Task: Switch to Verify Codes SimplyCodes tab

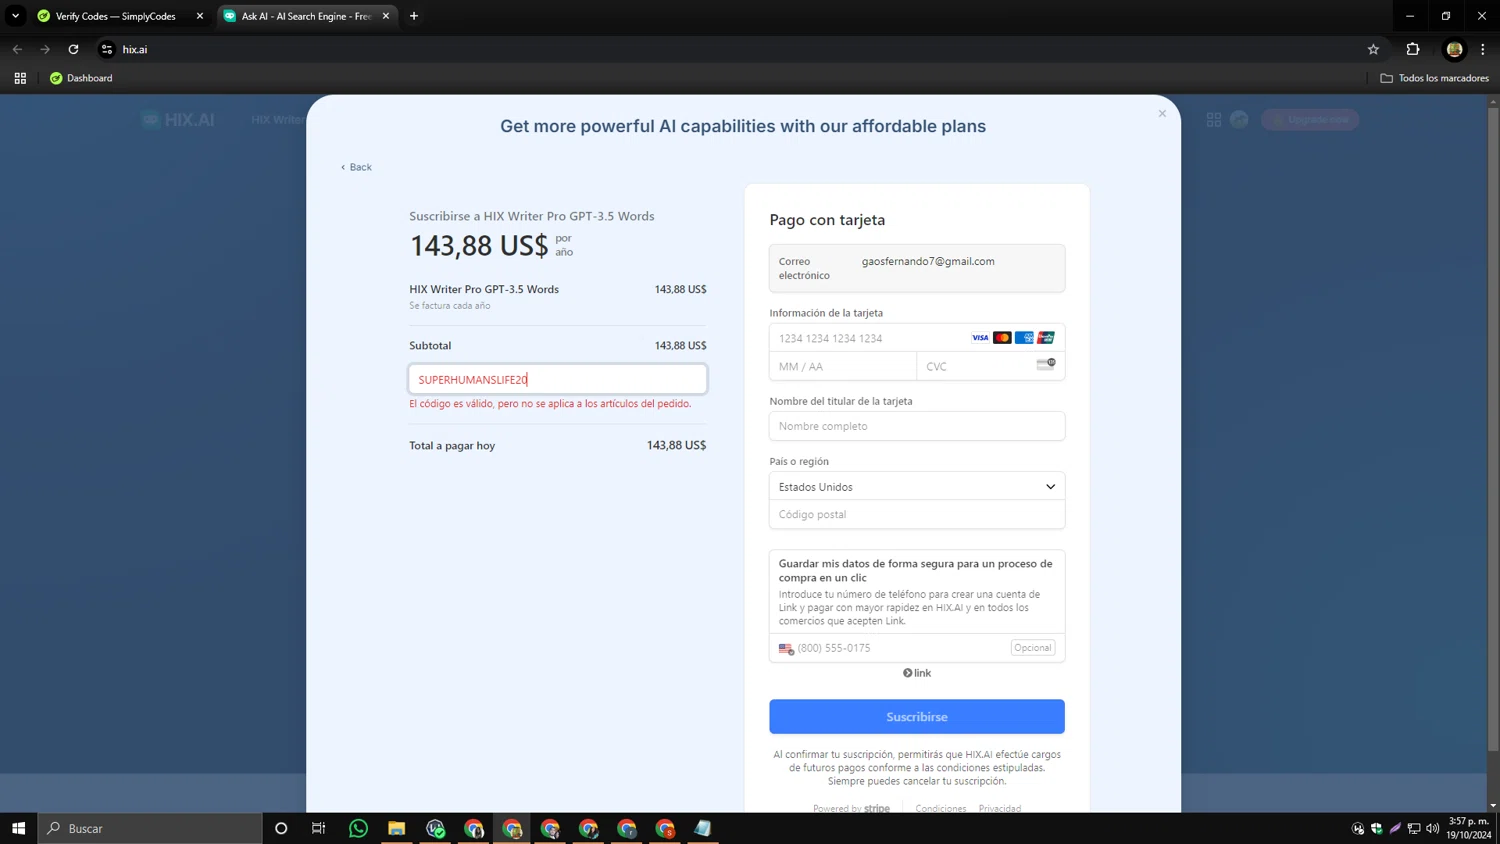Action: 118,16
